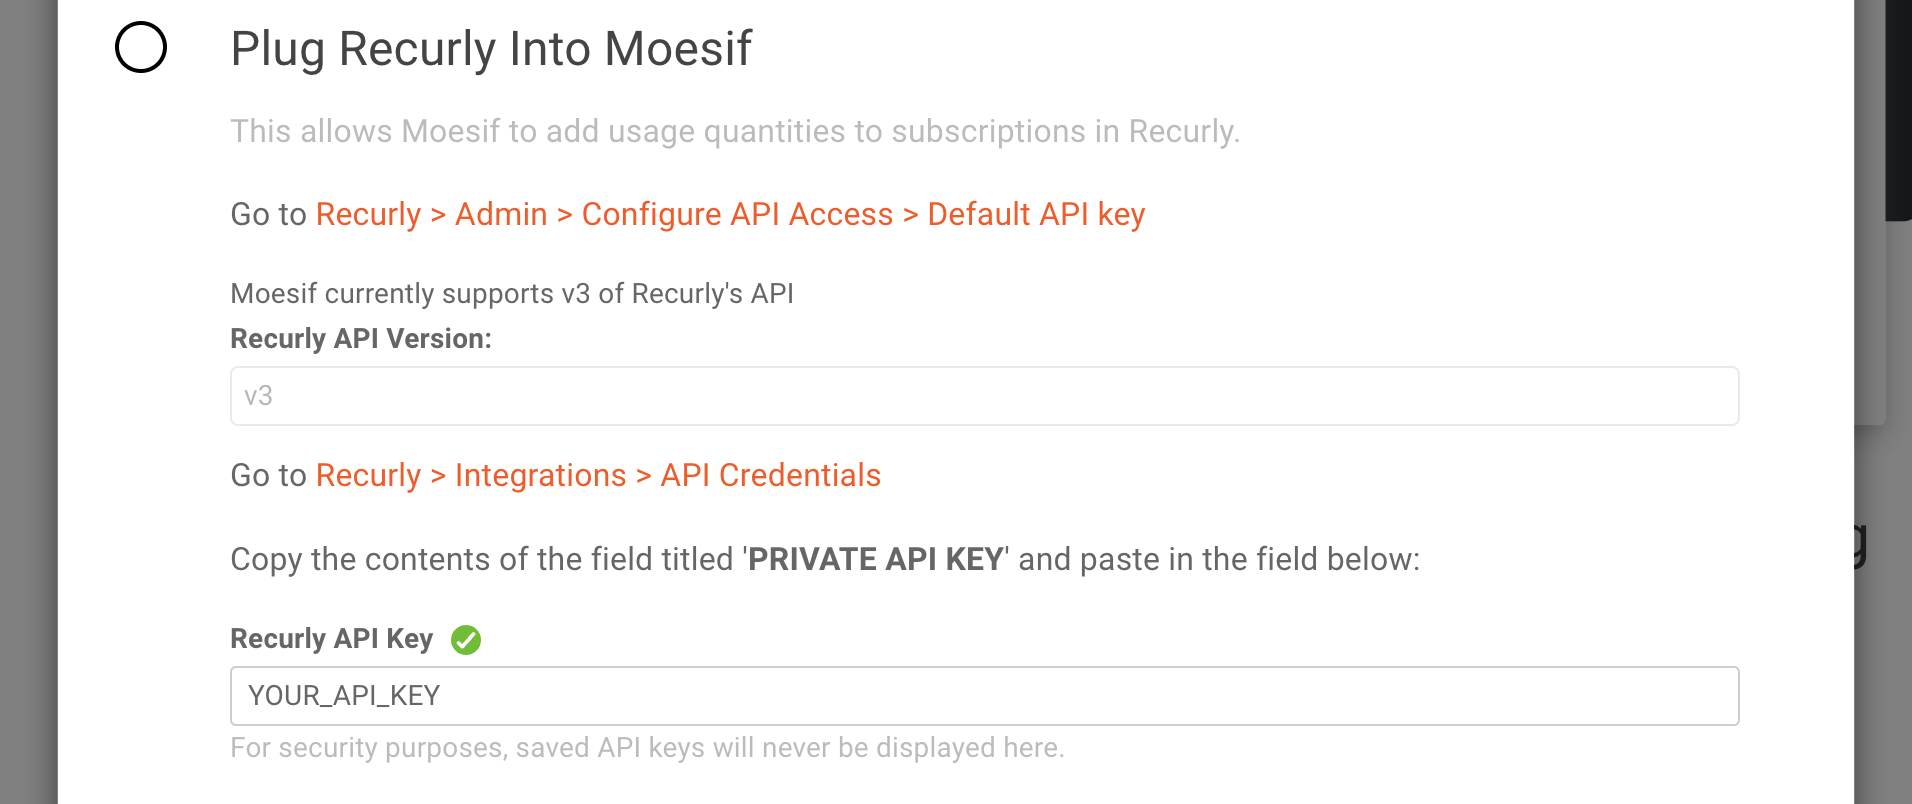Click the usage quantities description text
The height and width of the screenshot is (804, 1912).
coord(735,131)
